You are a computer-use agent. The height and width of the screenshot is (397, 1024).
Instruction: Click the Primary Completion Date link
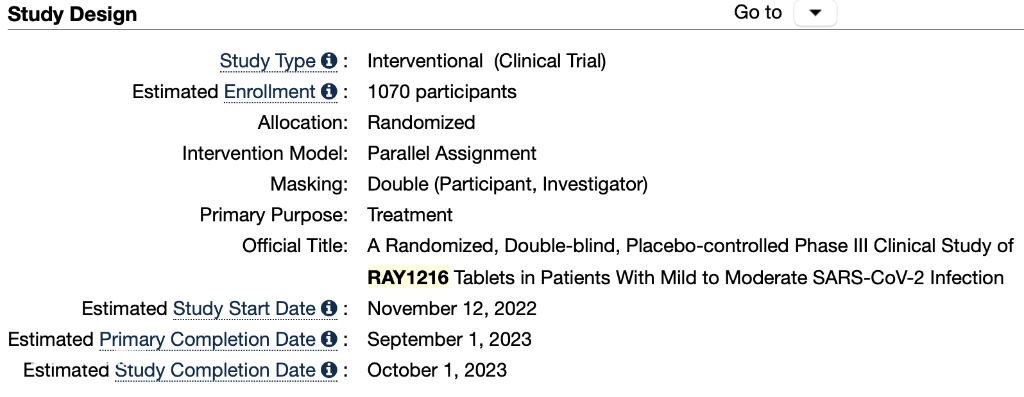208,340
